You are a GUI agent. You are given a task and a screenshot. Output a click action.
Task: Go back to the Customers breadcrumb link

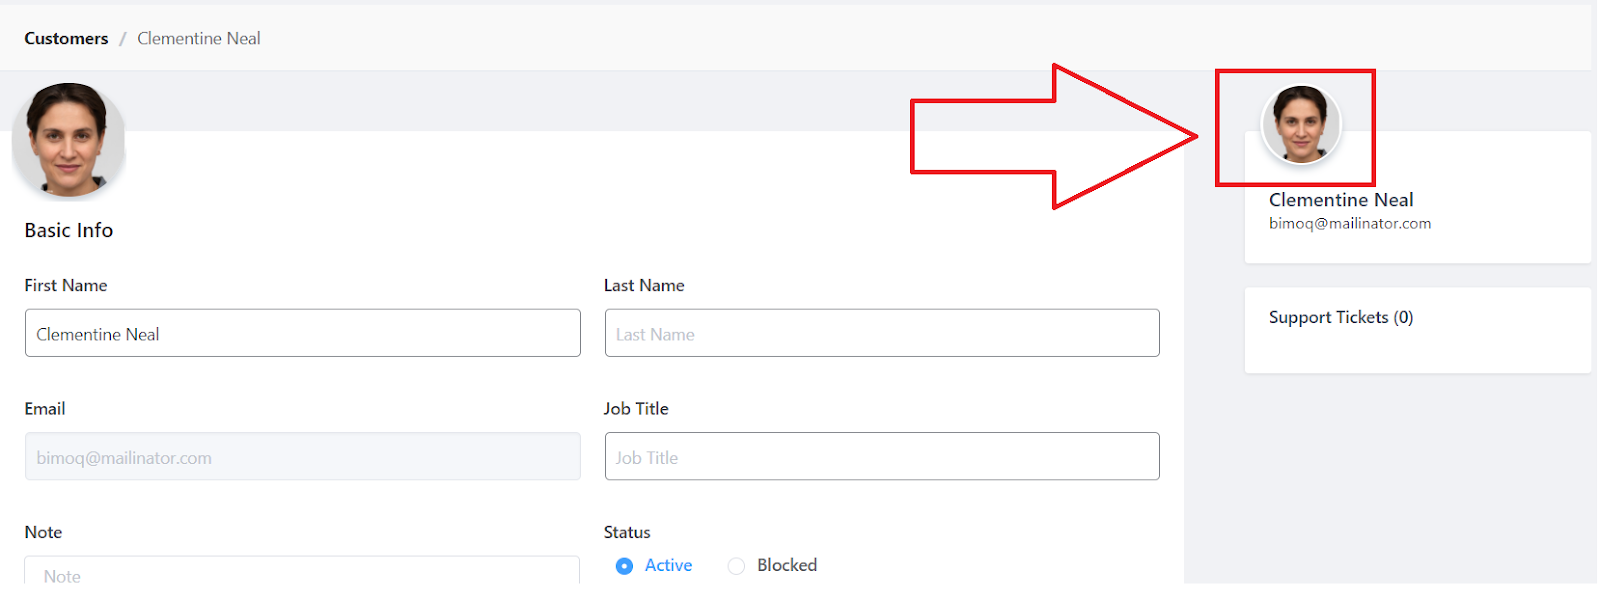coord(66,38)
